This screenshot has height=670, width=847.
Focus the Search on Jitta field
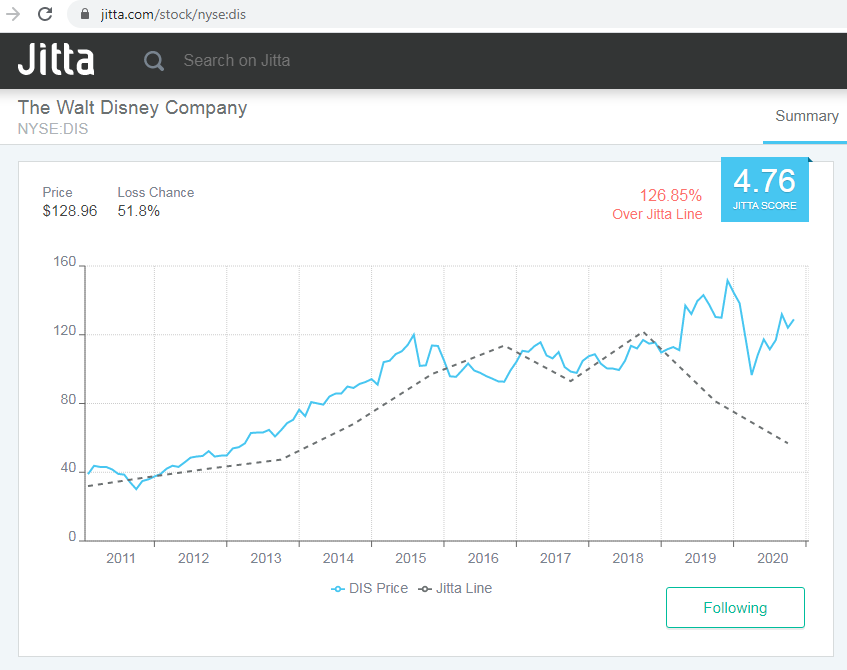point(237,61)
